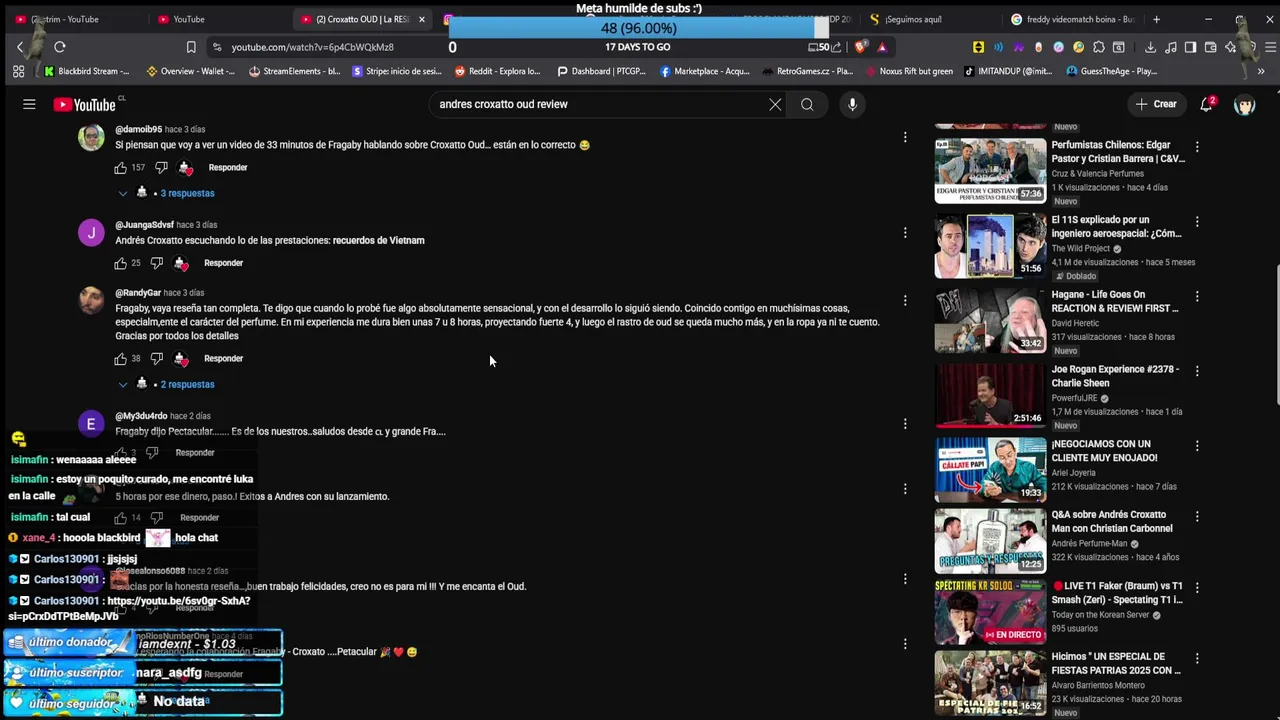This screenshot has width=1280, height=720.
Task: Open Brave Shields lion icon
Action: pos(861,47)
